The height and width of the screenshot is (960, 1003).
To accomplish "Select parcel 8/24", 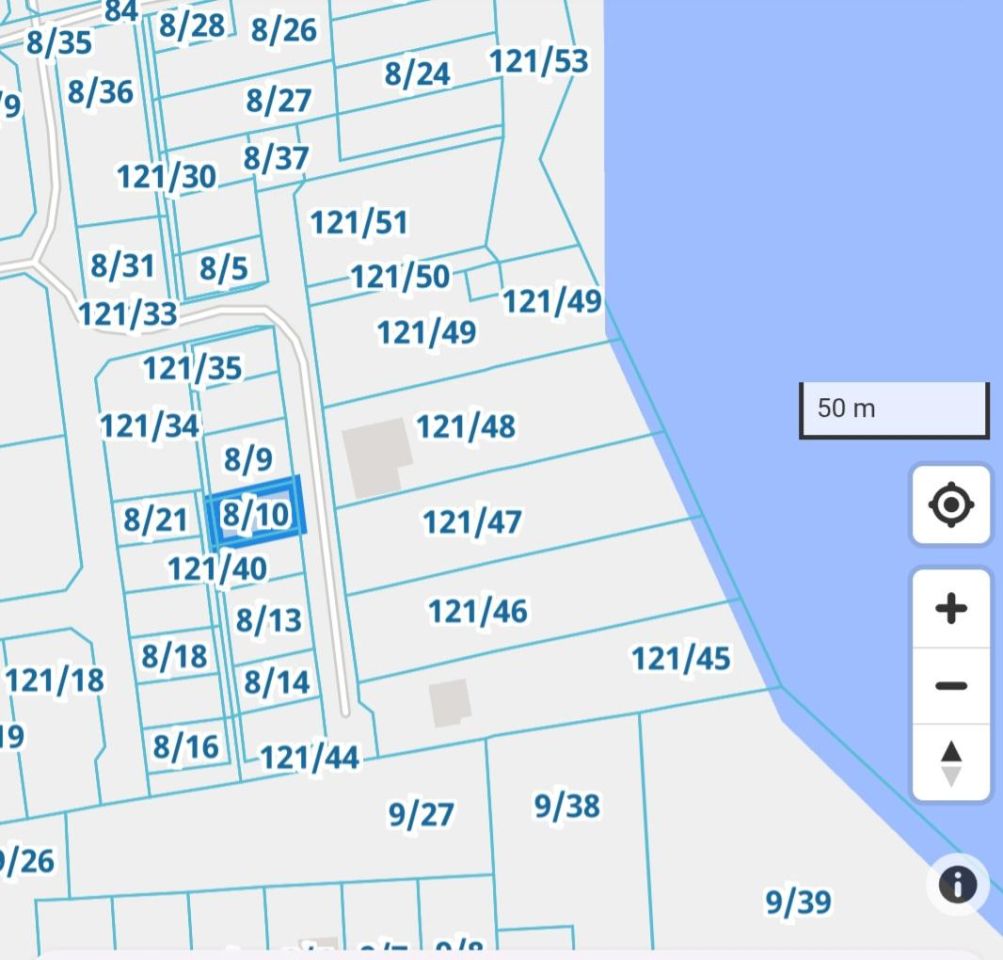I will pos(417,73).
